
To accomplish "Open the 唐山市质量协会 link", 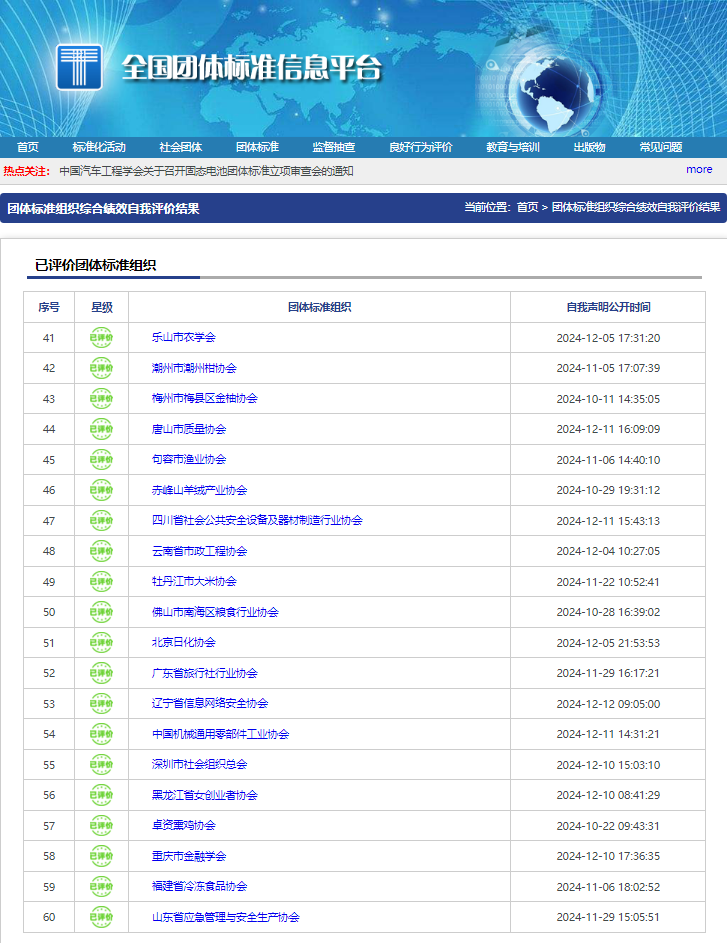I will (x=189, y=429).
